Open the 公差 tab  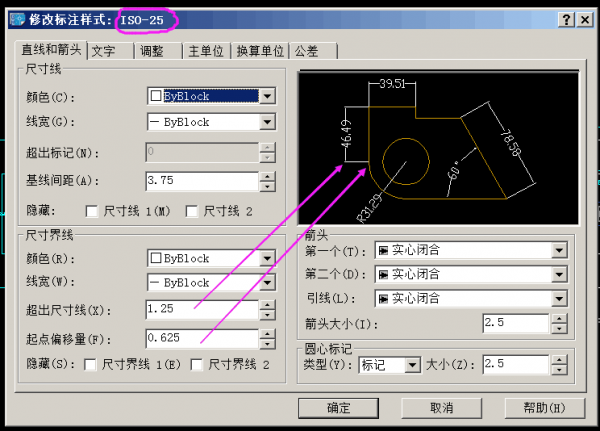coord(308,50)
